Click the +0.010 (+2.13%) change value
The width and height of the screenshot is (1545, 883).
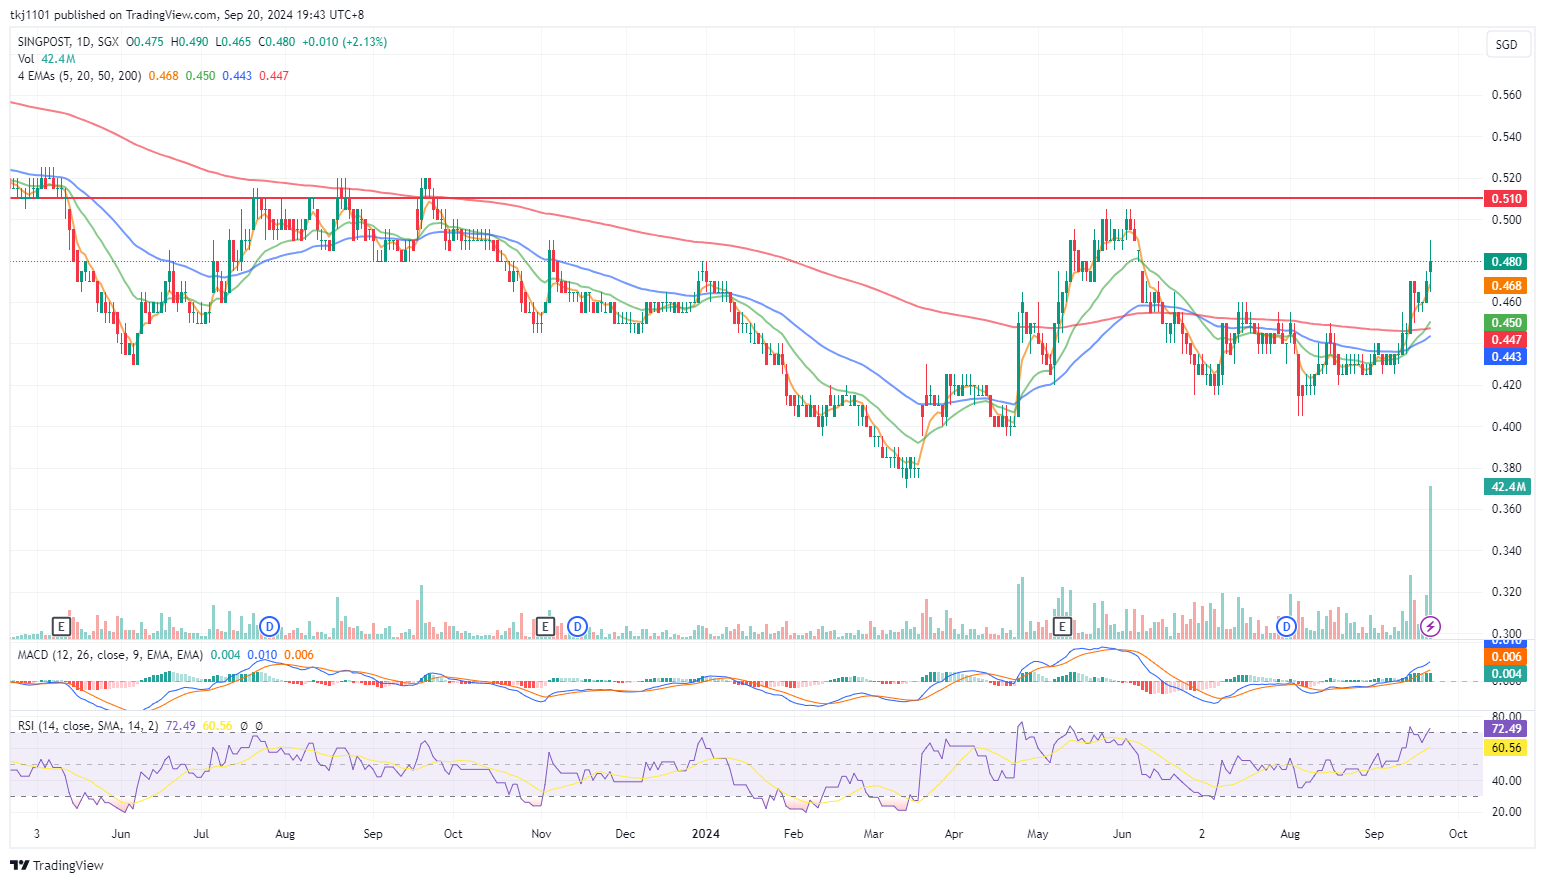pyautogui.click(x=345, y=42)
